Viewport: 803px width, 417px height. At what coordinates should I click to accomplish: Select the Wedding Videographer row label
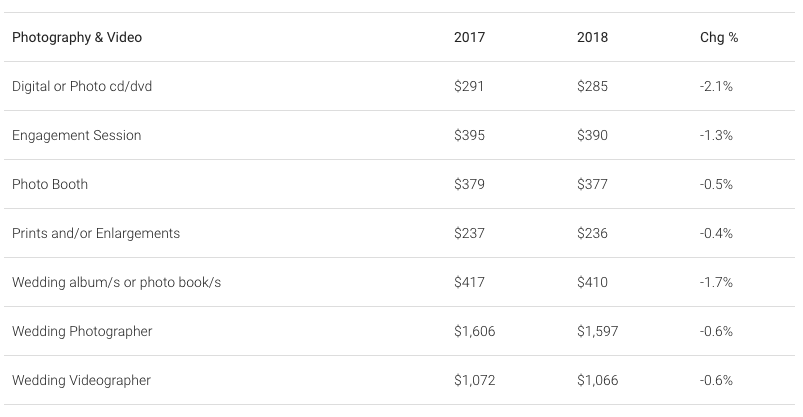[x=81, y=381]
